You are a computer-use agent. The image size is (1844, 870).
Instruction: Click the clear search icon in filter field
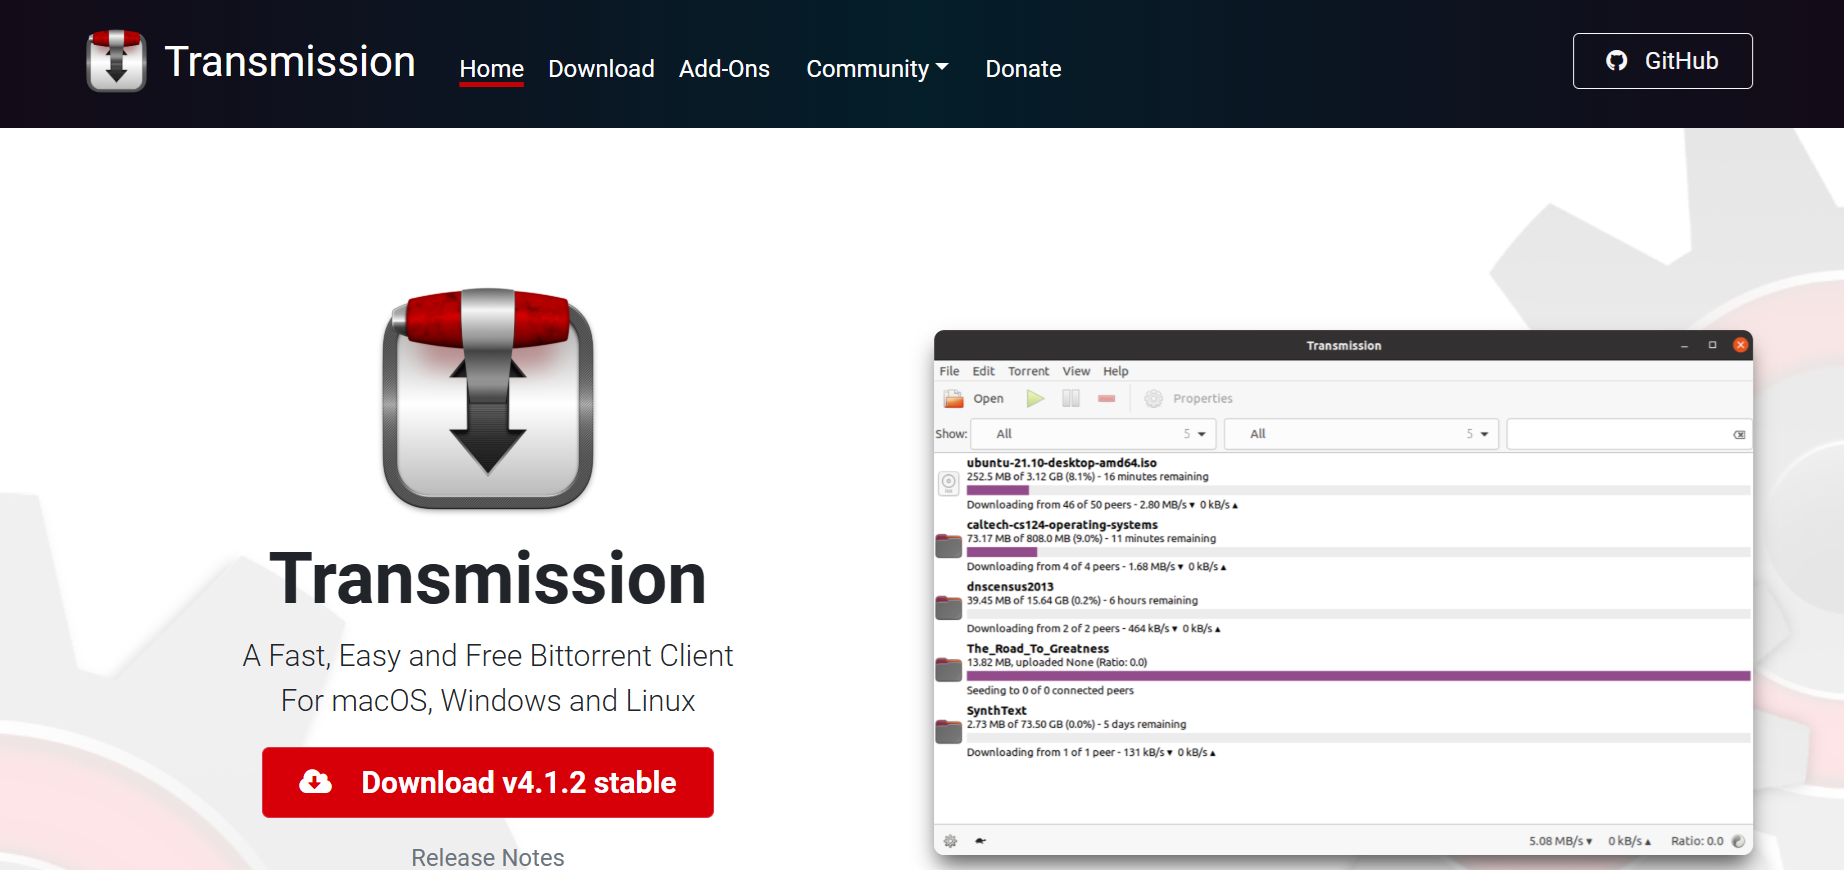pyautogui.click(x=1739, y=434)
